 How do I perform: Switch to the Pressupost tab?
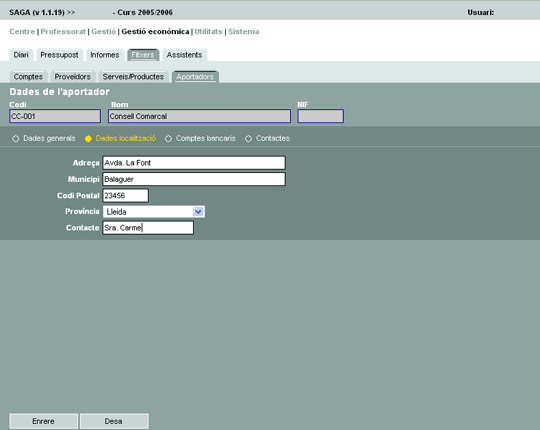pyautogui.click(x=59, y=55)
